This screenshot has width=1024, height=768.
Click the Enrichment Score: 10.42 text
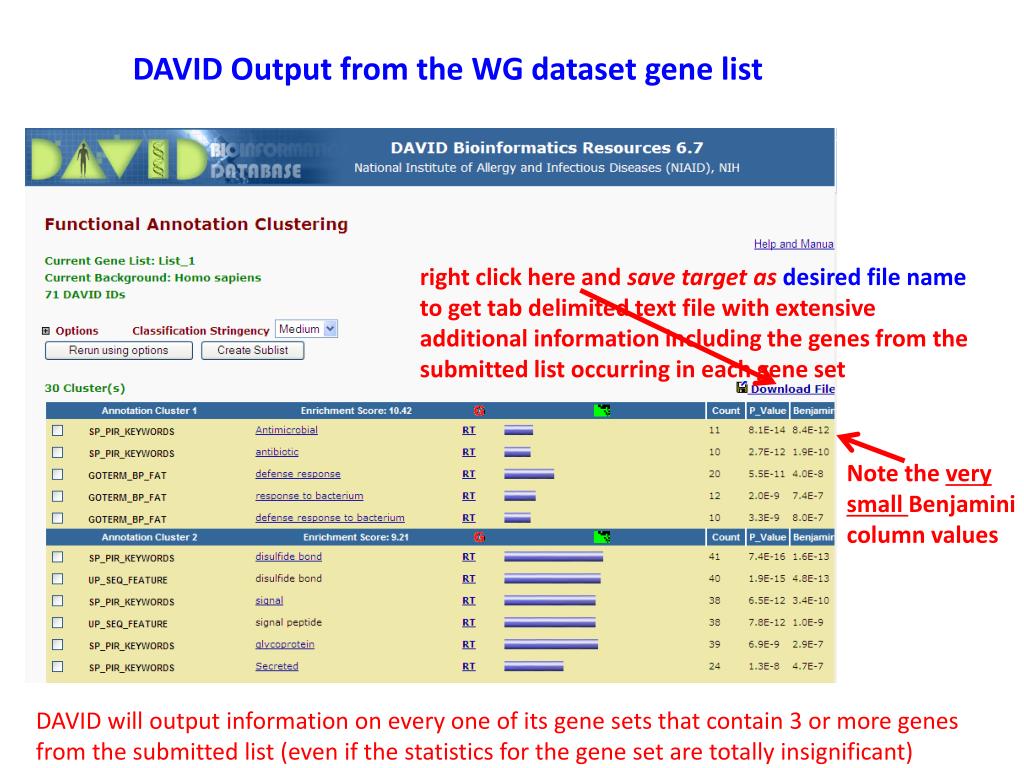(356, 411)
